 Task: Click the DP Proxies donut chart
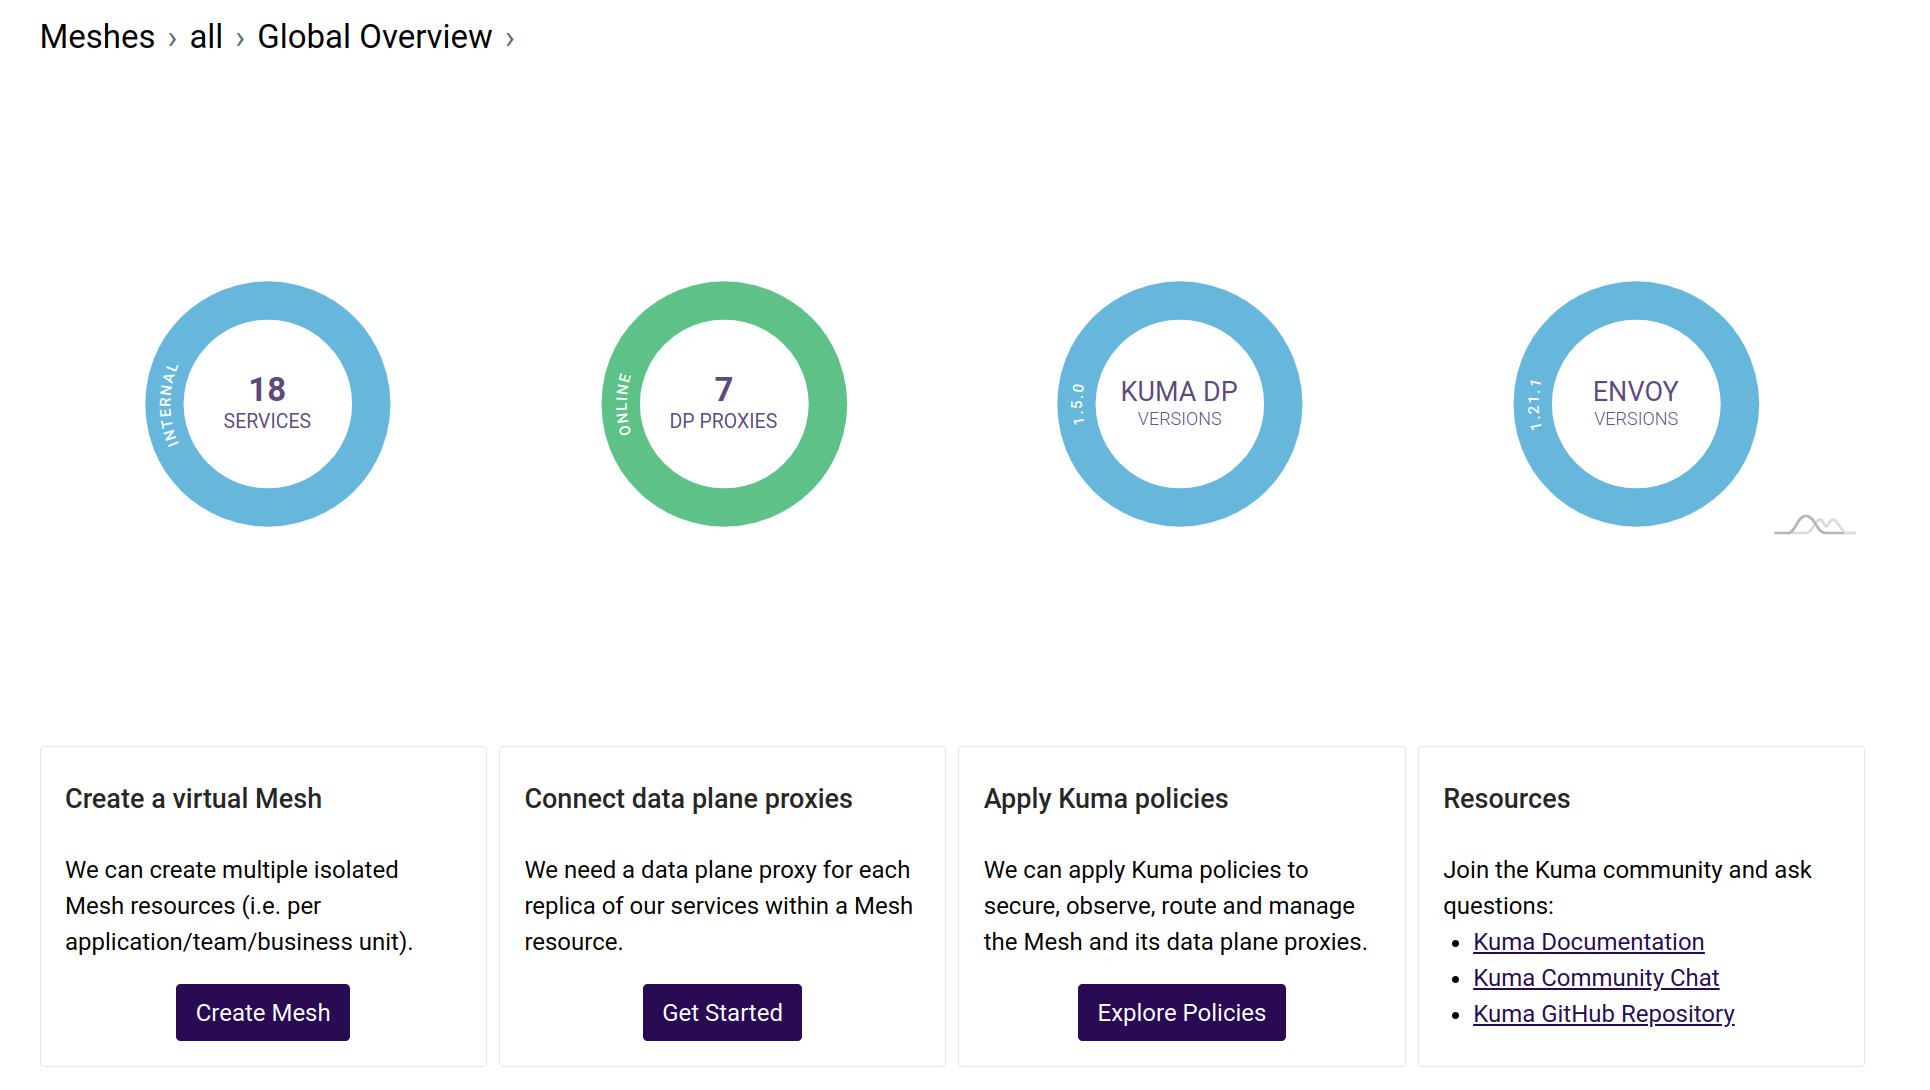click(x=724, y=404)
